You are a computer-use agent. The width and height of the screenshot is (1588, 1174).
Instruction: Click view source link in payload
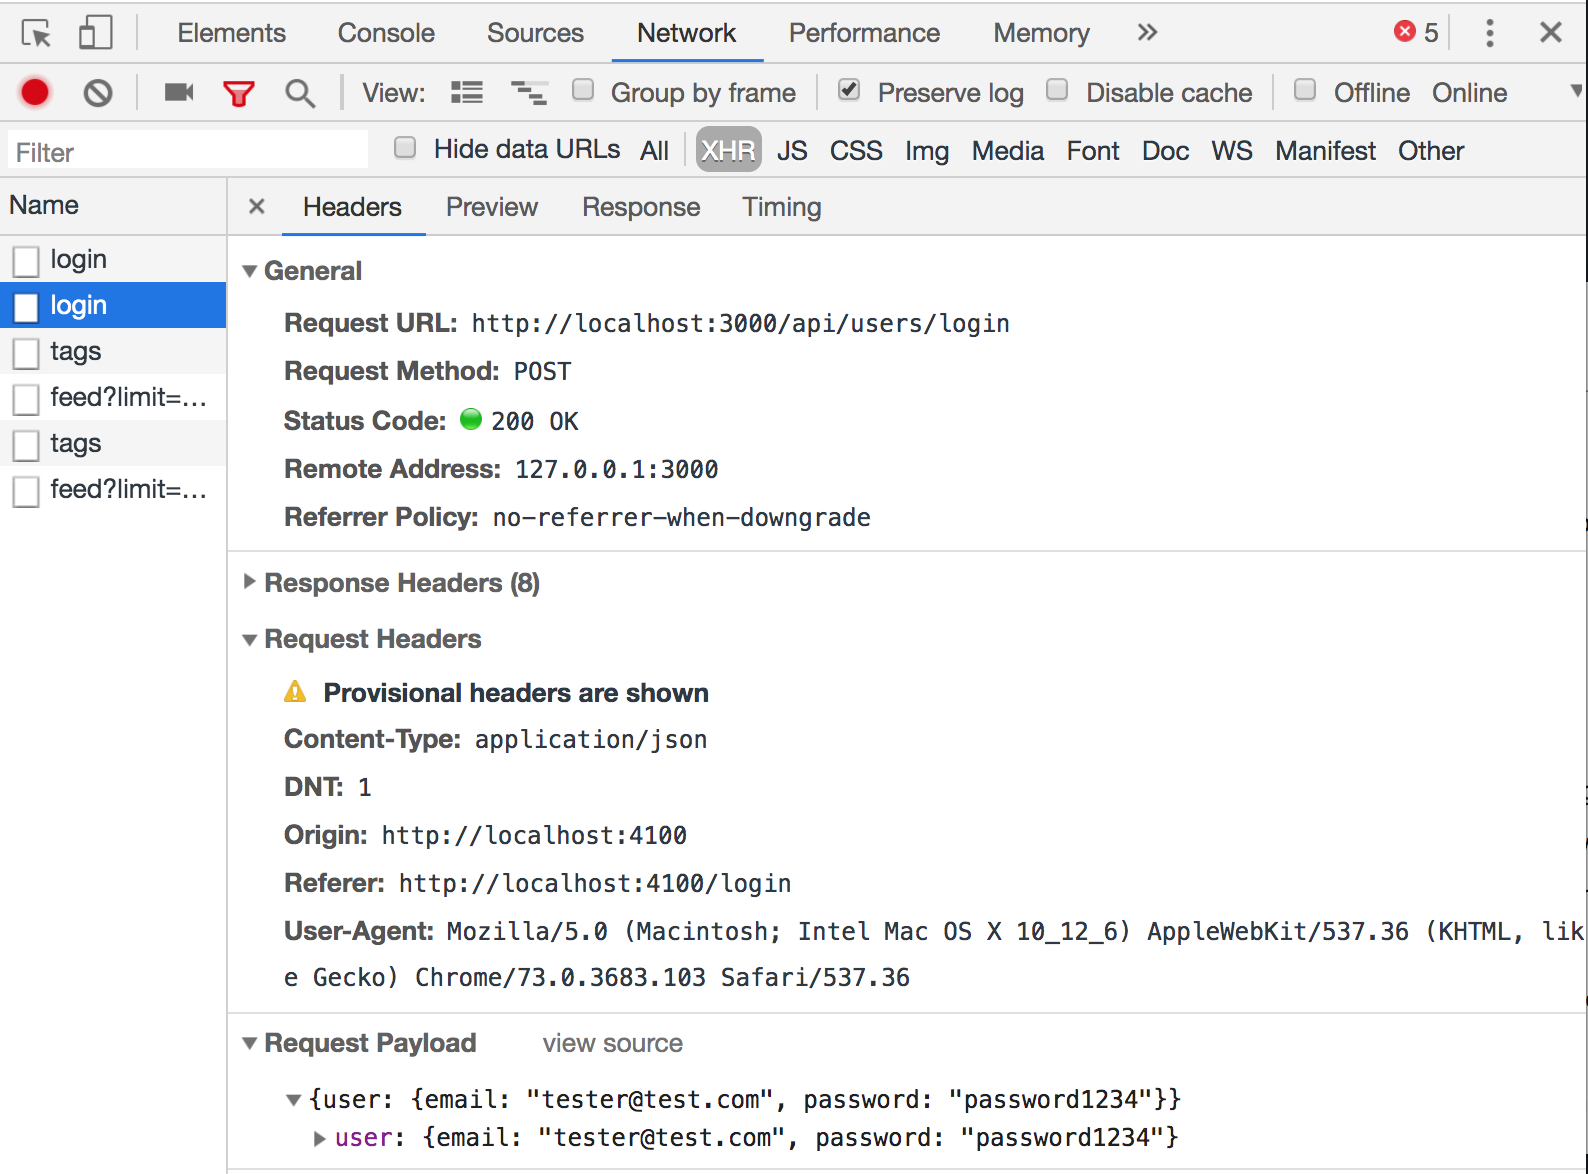coord(612,1043)
